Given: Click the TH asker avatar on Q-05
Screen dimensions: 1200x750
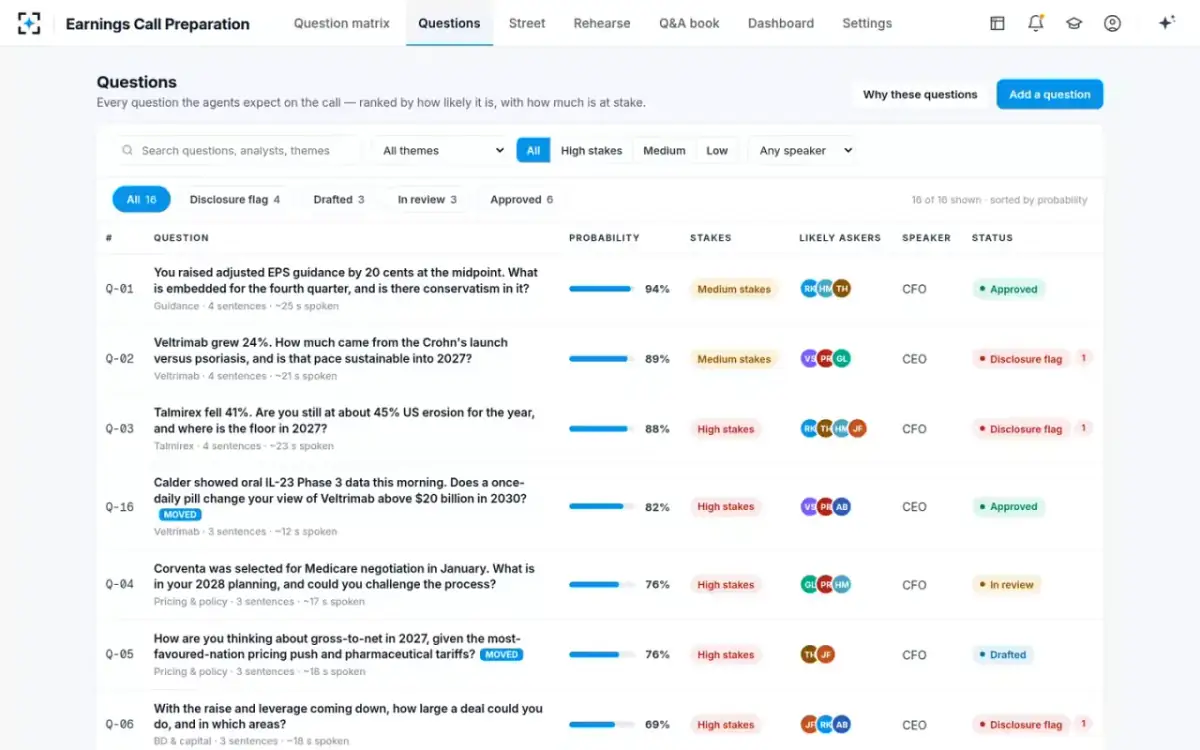Looking at the screenshot, I should (810, 655).
